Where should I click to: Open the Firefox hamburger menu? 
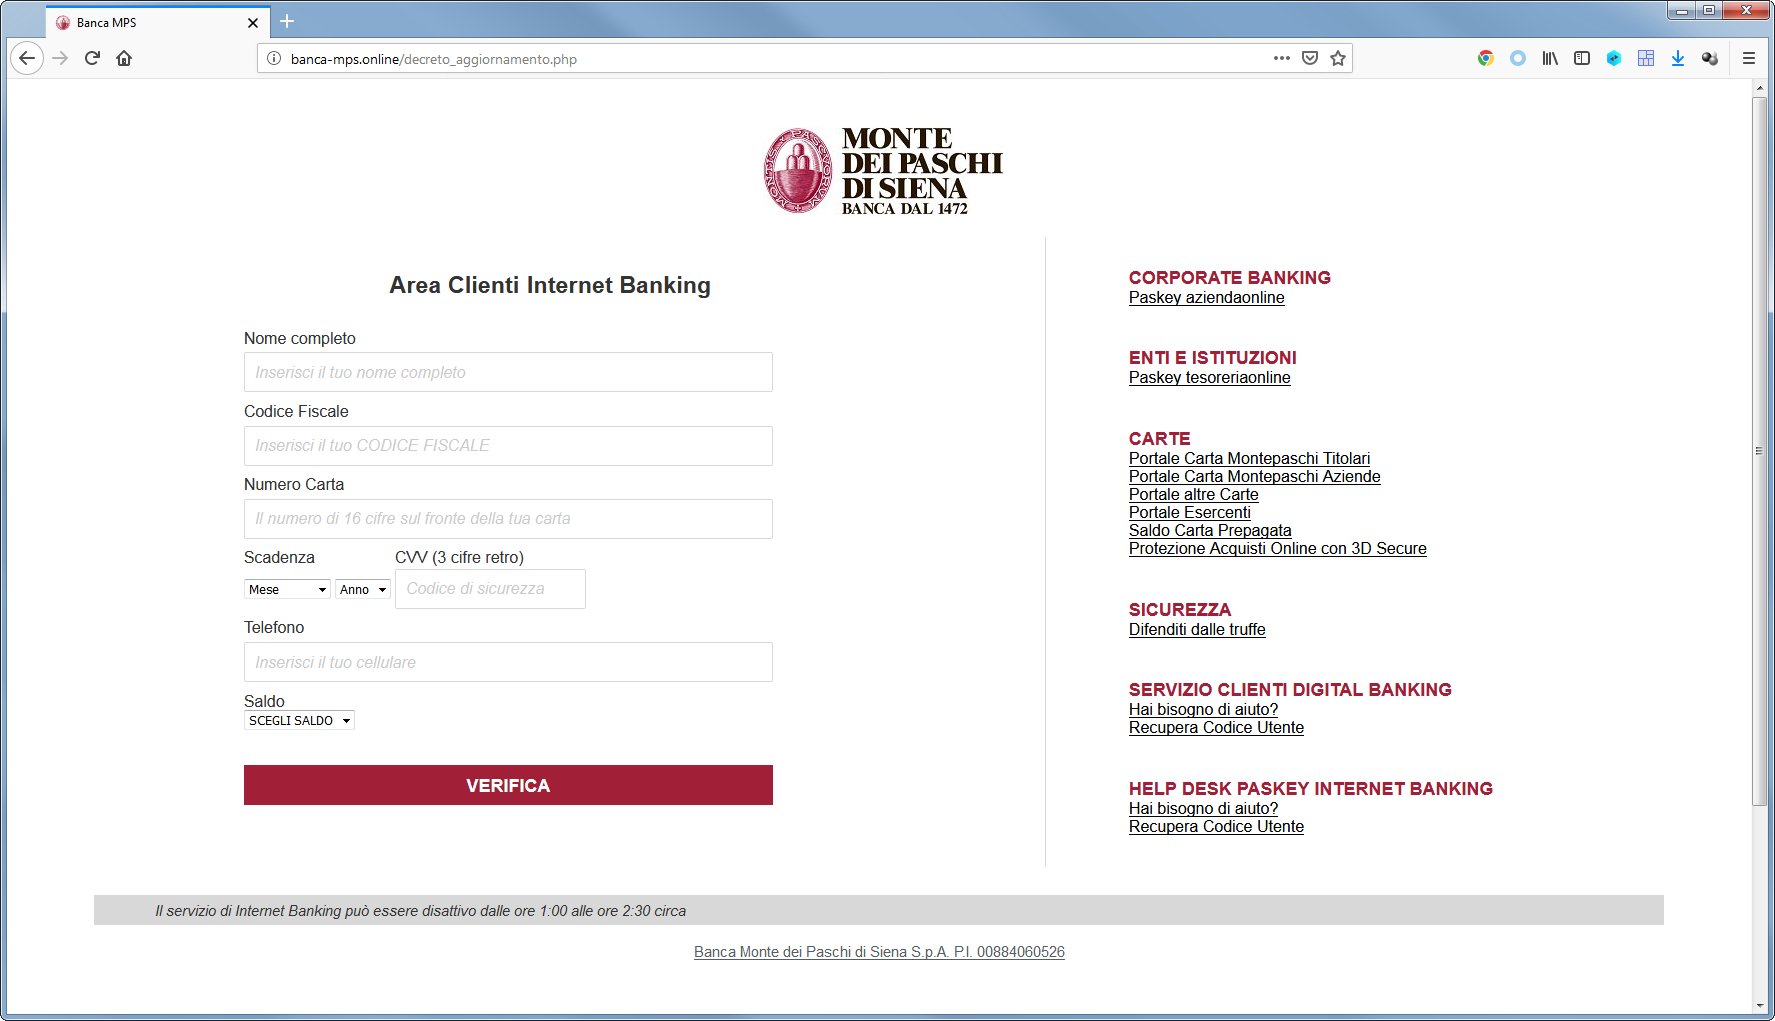point(1749,58)
